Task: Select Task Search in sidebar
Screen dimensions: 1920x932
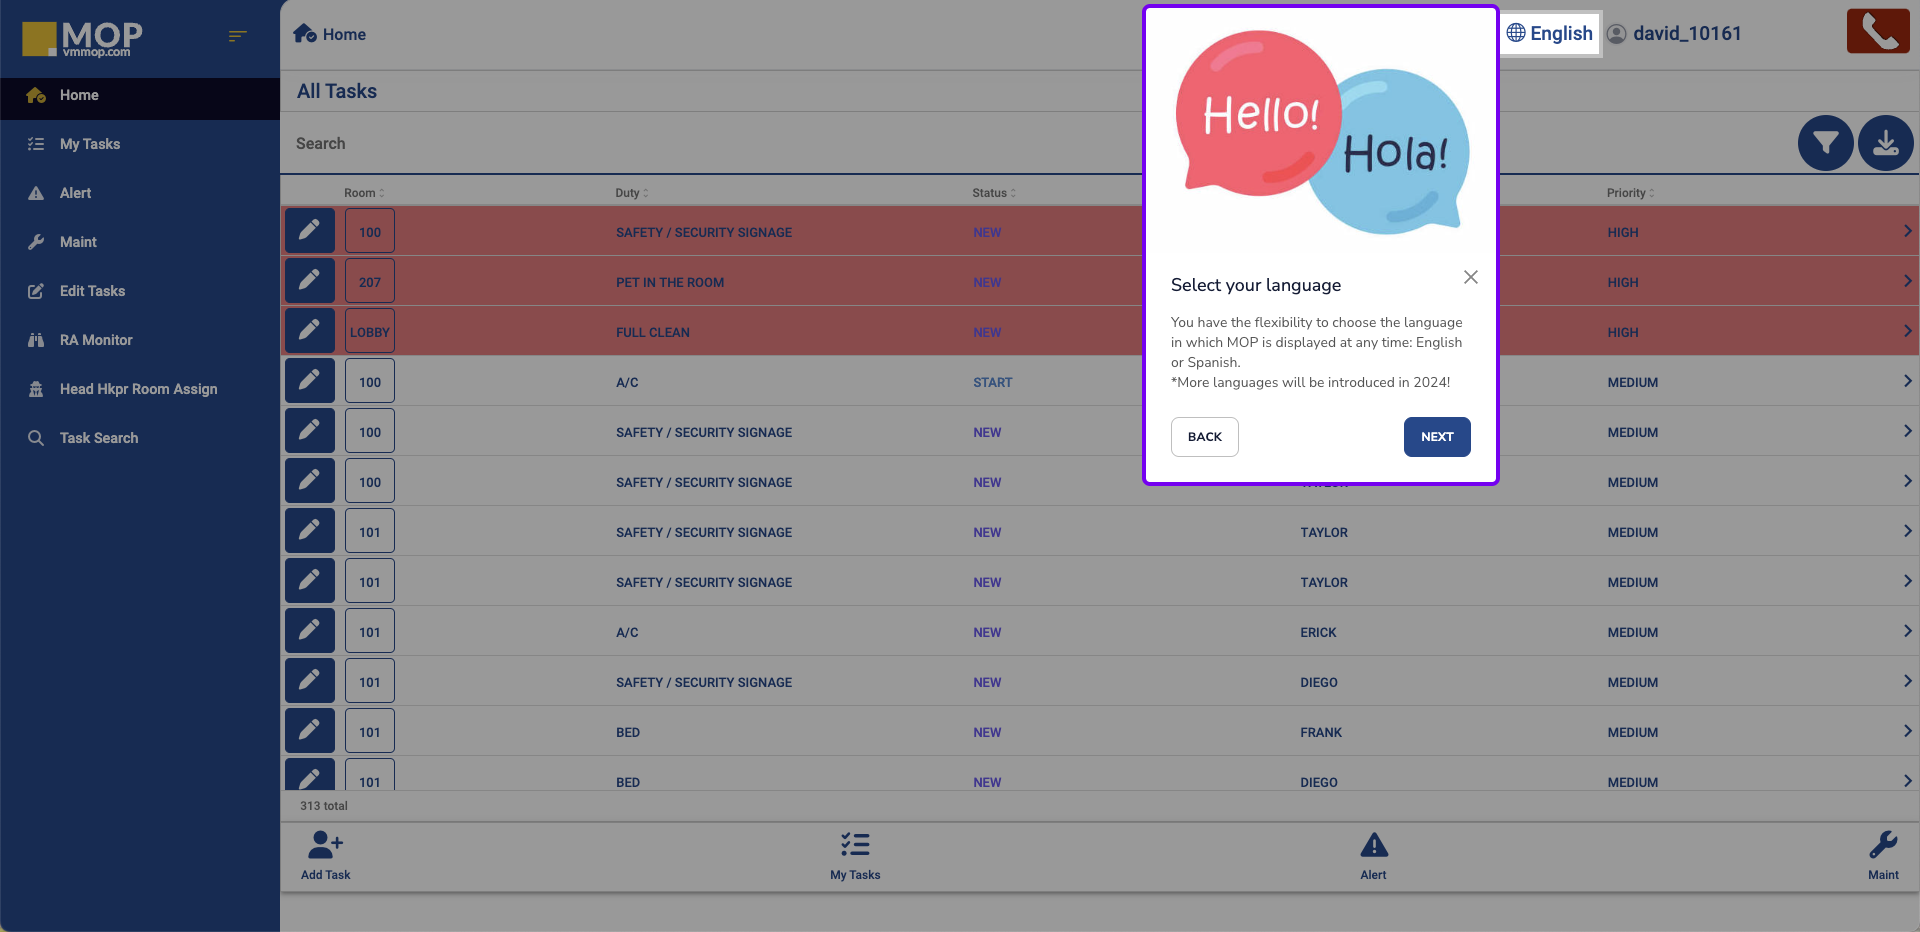Action: (x=99, y=438)
